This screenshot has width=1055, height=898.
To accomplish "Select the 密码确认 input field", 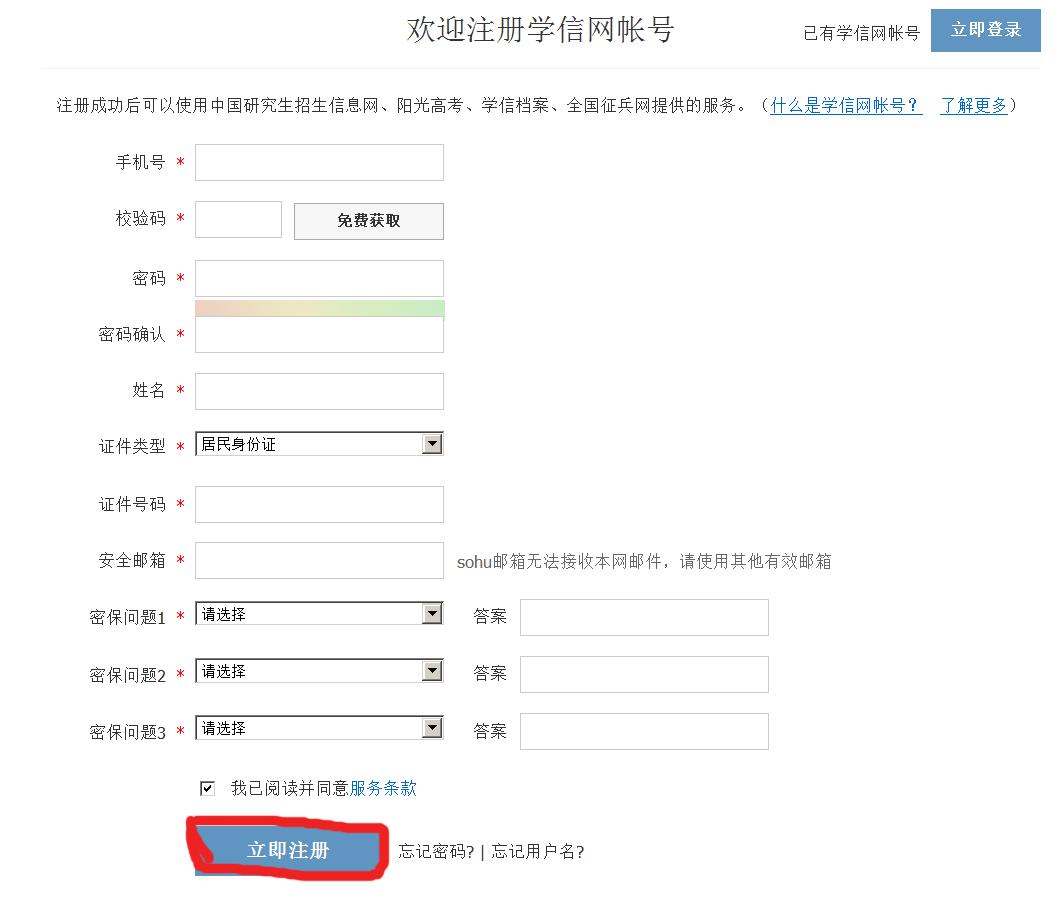I will [319, 335].
